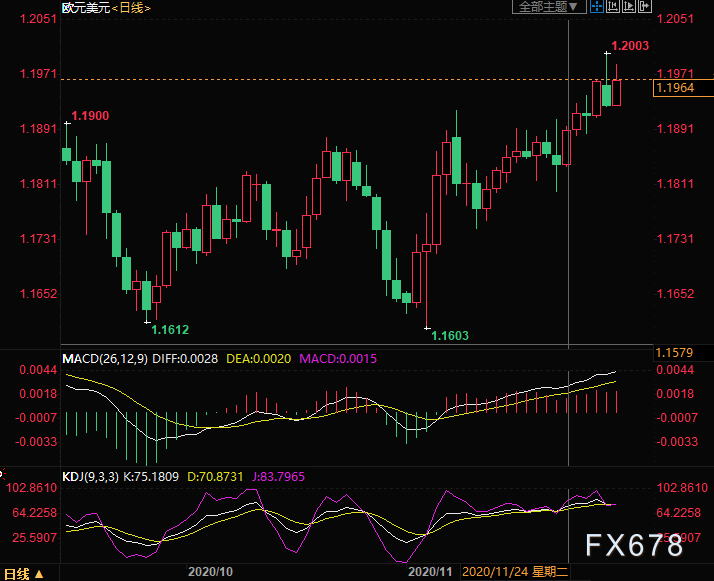Image resolution: width=714 pixels, height=581 pixels.
Task: Click the 日线 label next to 欧元美元 title
Action: point(131,8)
